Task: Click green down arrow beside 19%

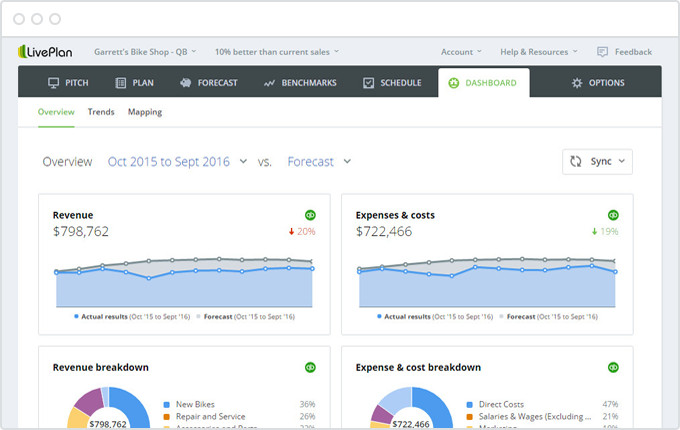Action: point(595,231)
